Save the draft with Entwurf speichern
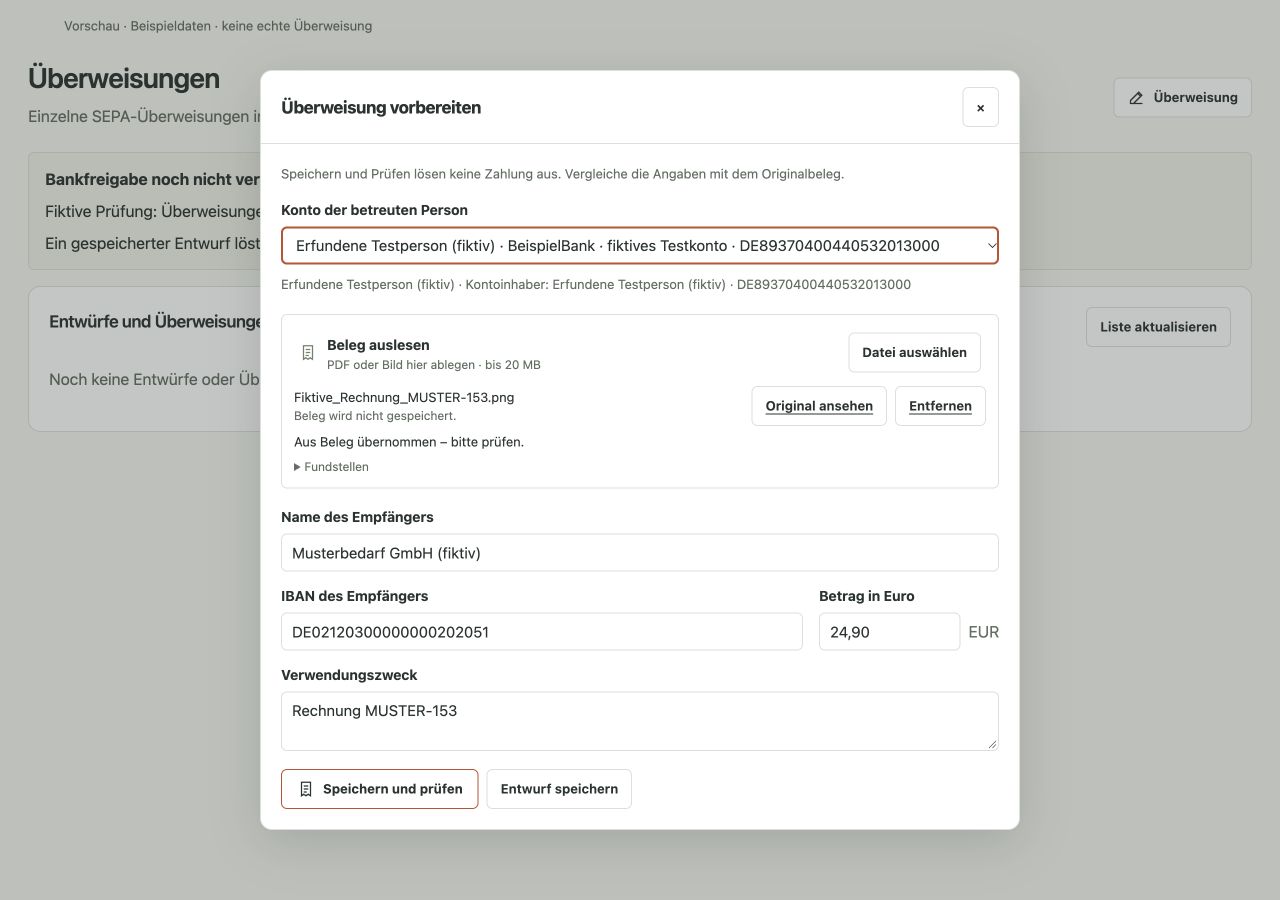Viewport: 1280px width, 900px height. click(559, 789)
